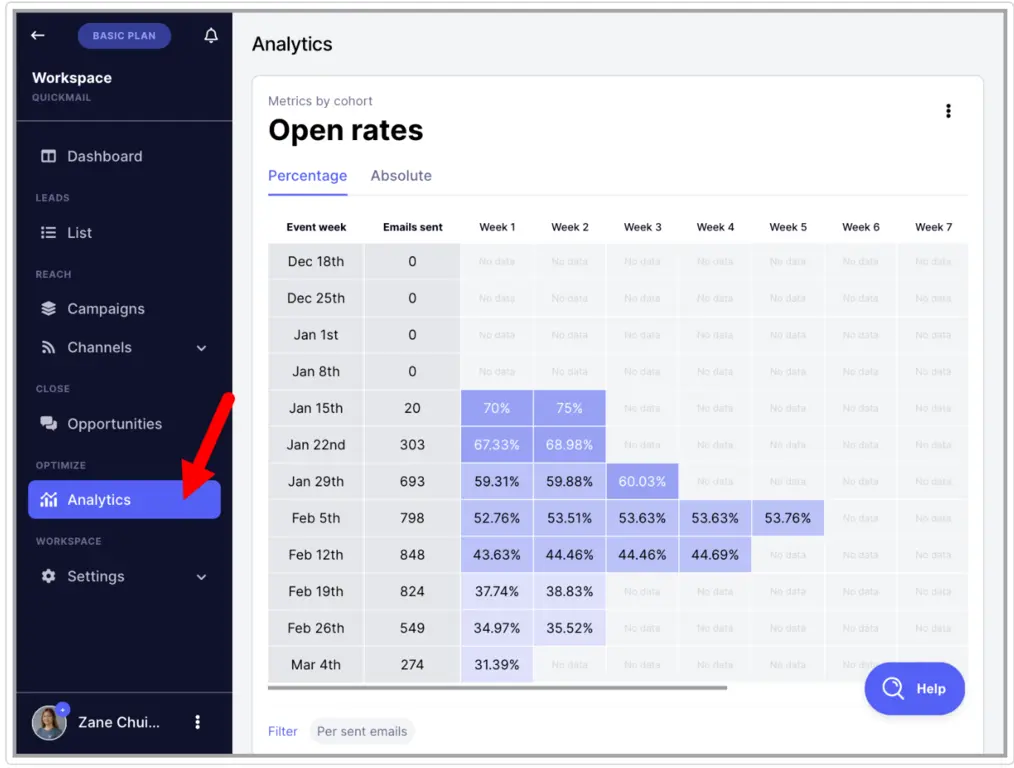The height and width of the screenshot is (768, 1014).
Task: Click the back arrow icon in the sidebar
Action: pos(38,36)
